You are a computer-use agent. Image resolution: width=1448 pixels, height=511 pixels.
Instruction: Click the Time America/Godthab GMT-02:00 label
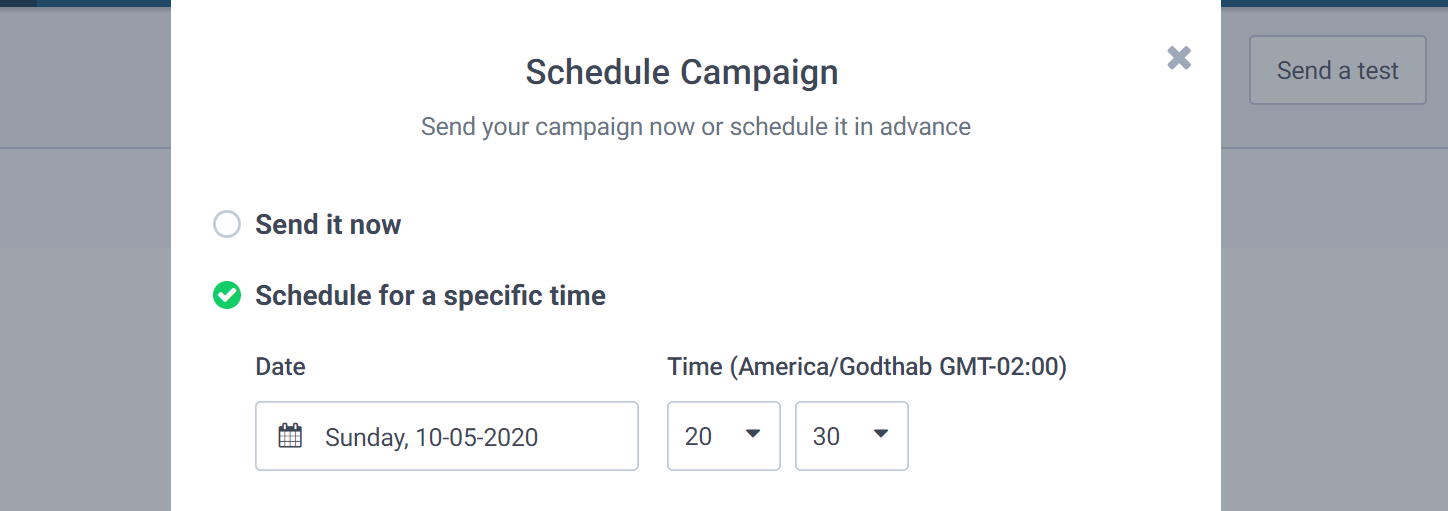coord(867,367)
